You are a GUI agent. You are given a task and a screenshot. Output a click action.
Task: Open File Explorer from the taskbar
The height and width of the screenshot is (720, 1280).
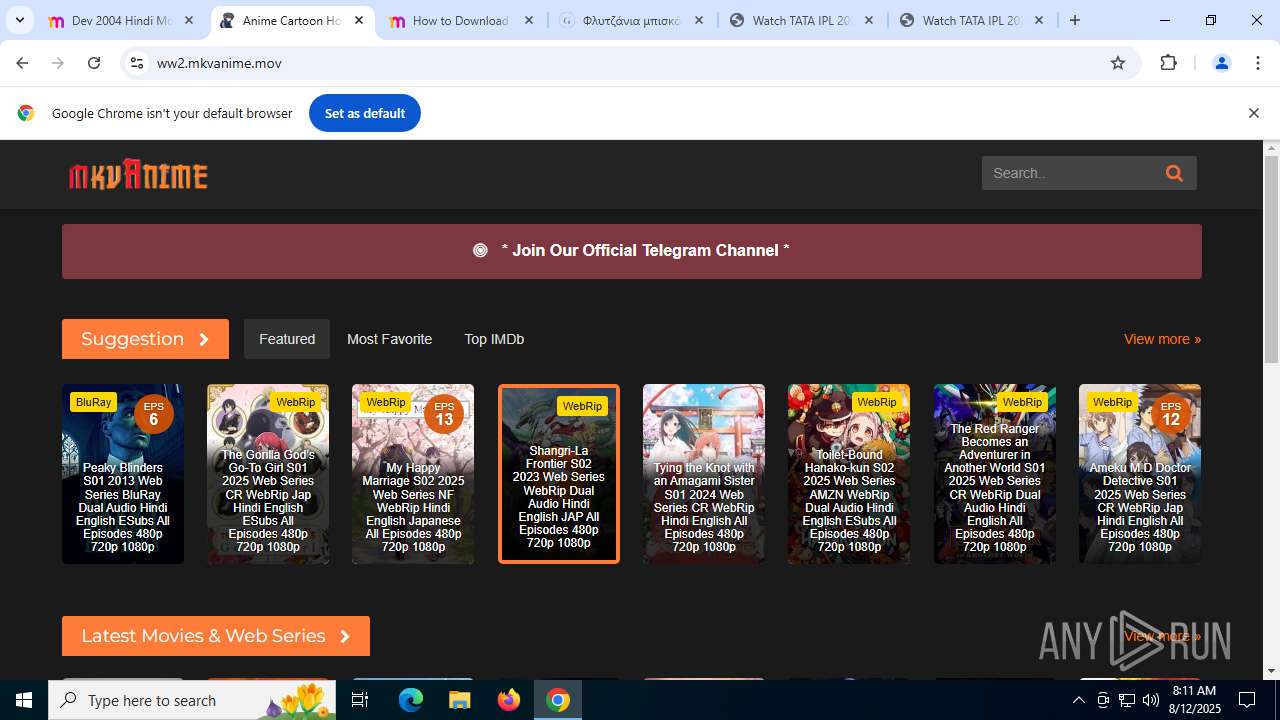[x=459, y=700]
